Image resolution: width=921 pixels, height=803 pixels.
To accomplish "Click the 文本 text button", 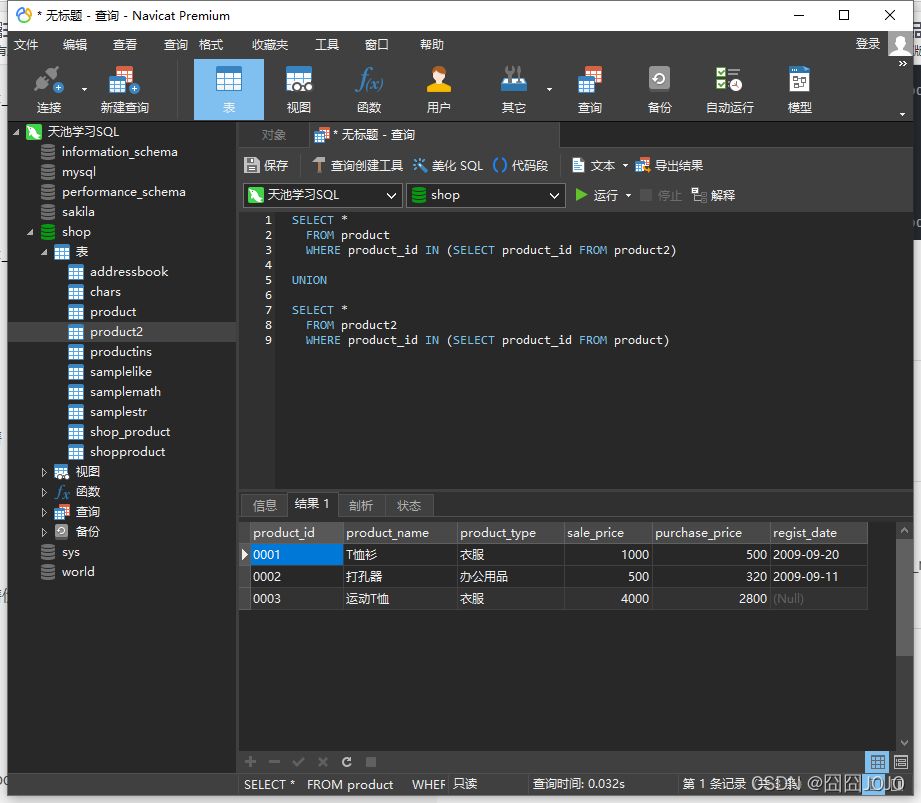I will click(594, 166).
